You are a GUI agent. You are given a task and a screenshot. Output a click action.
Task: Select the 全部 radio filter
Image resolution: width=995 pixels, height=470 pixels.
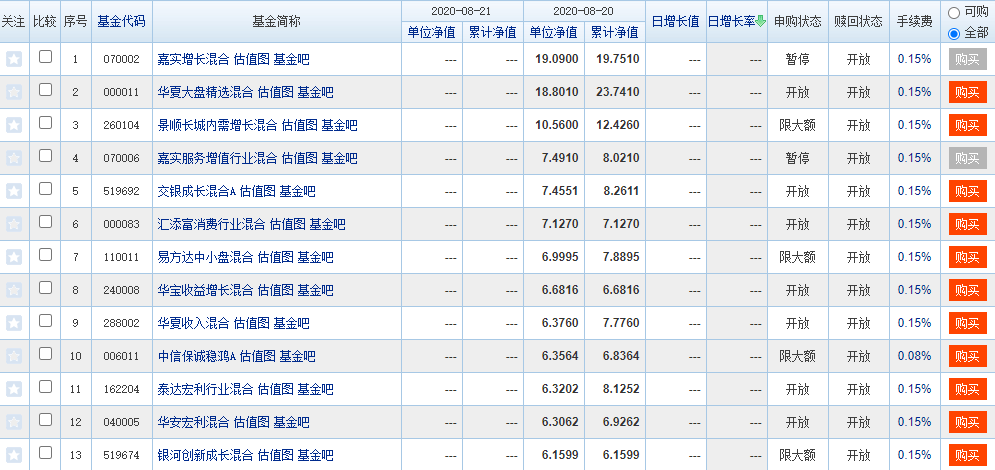pyautogui.click(x=954, y=34)
